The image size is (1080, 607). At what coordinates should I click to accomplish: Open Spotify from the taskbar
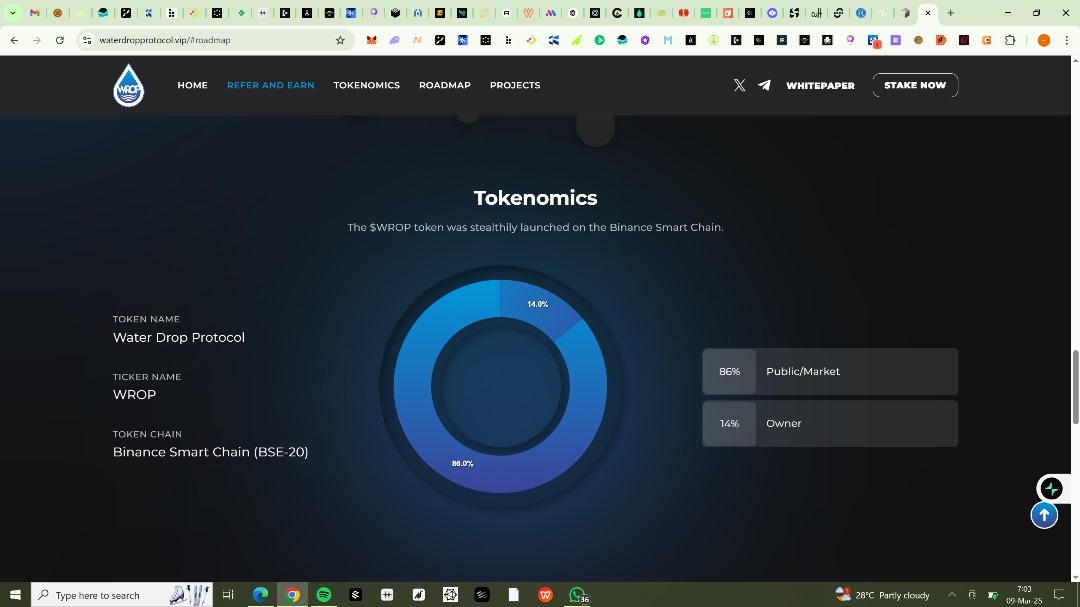[x=324, y=595]
